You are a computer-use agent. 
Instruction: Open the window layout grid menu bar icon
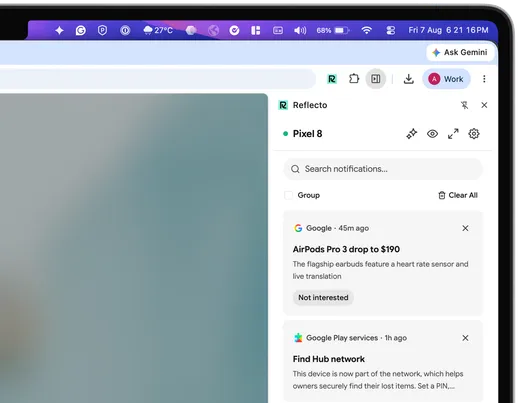pos(256,31)
